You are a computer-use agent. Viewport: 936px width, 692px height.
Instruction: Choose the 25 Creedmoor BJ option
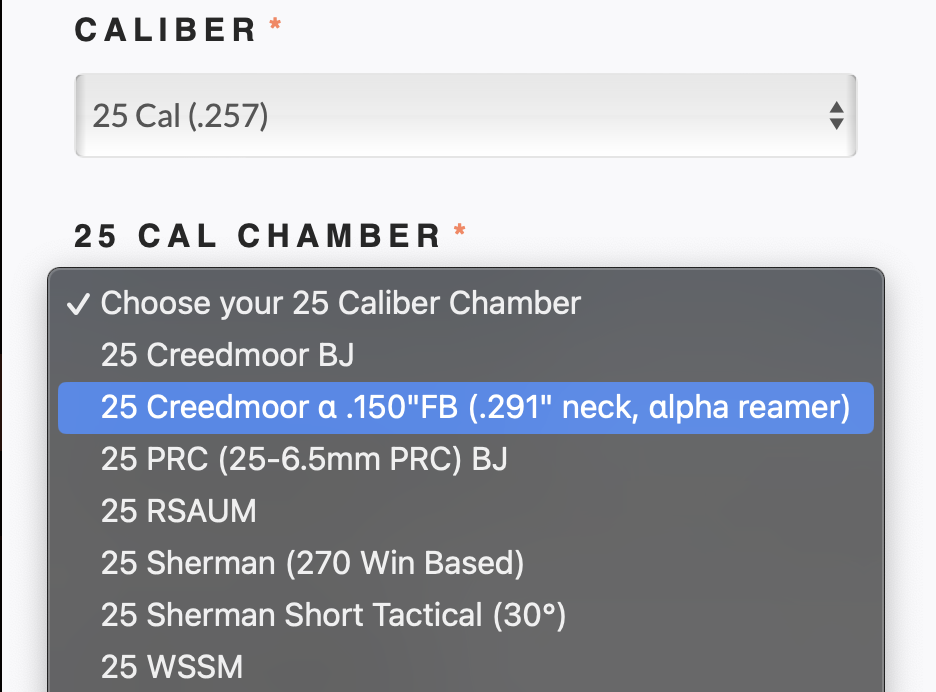pyautogui.click(x=227, y=355)
